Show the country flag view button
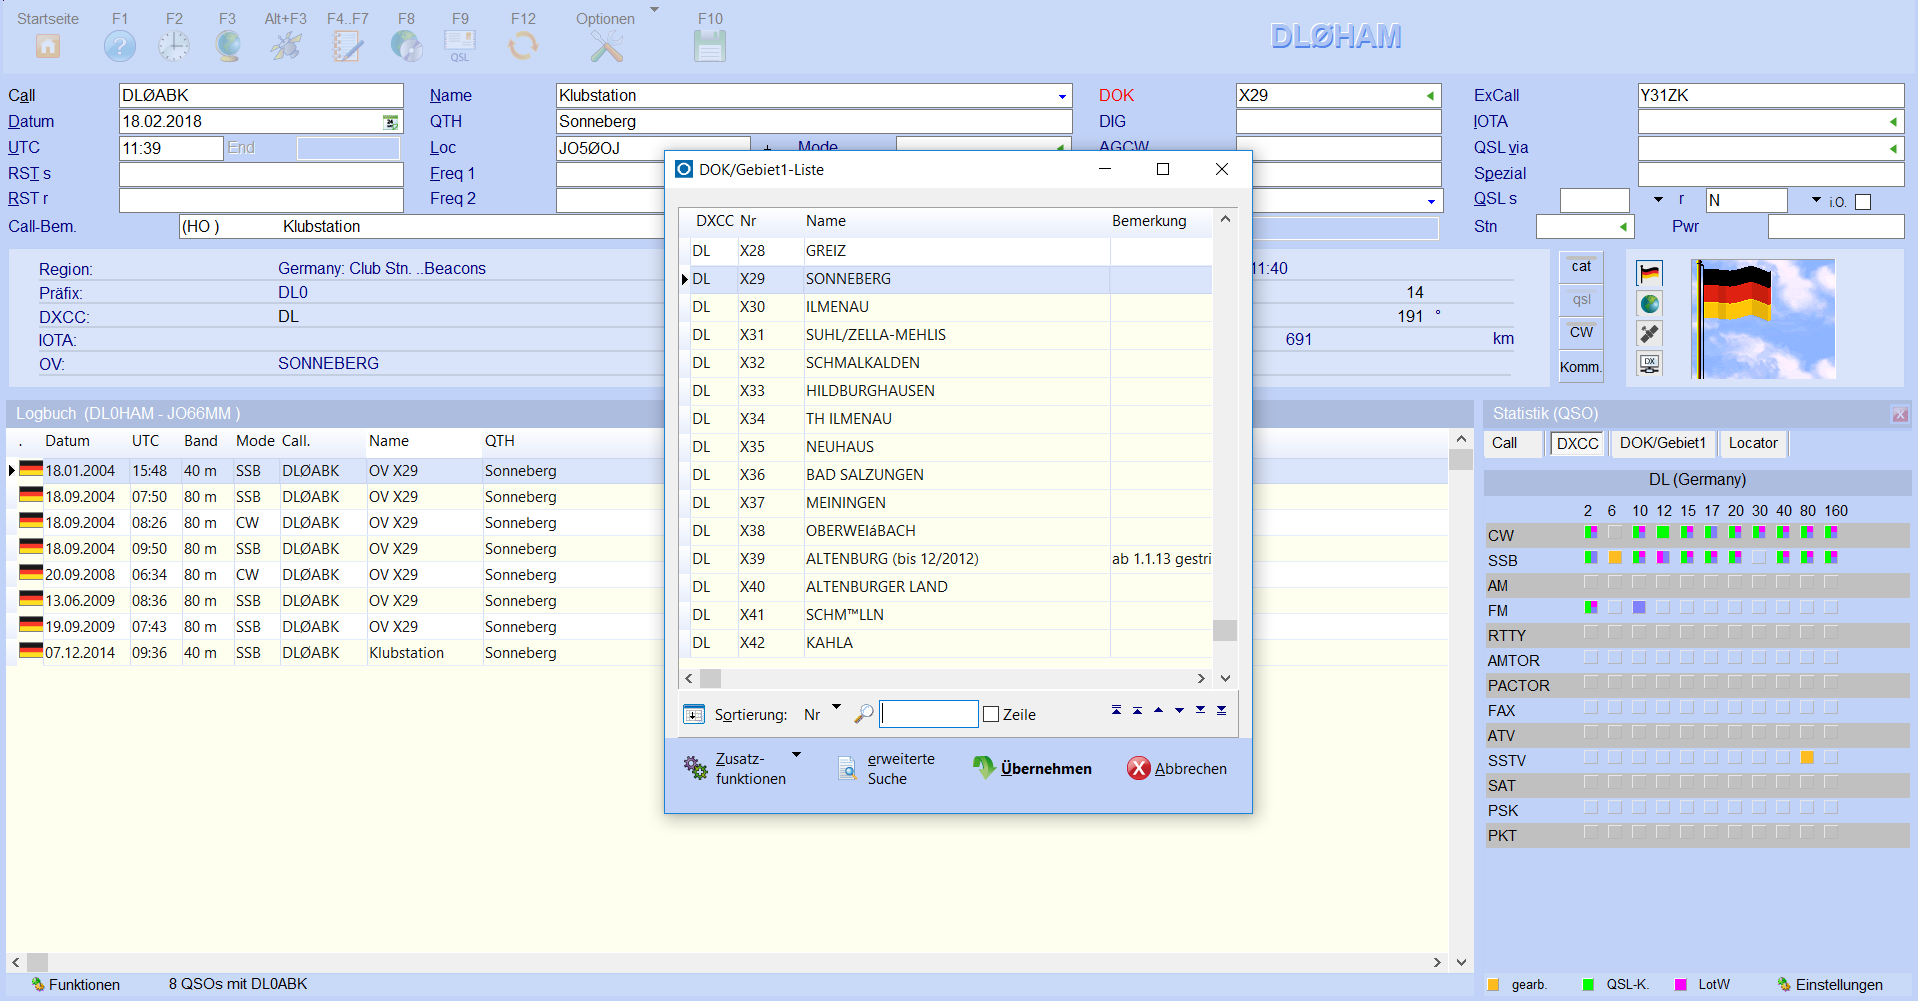 pyautogui.click(x=1649, y=273)
